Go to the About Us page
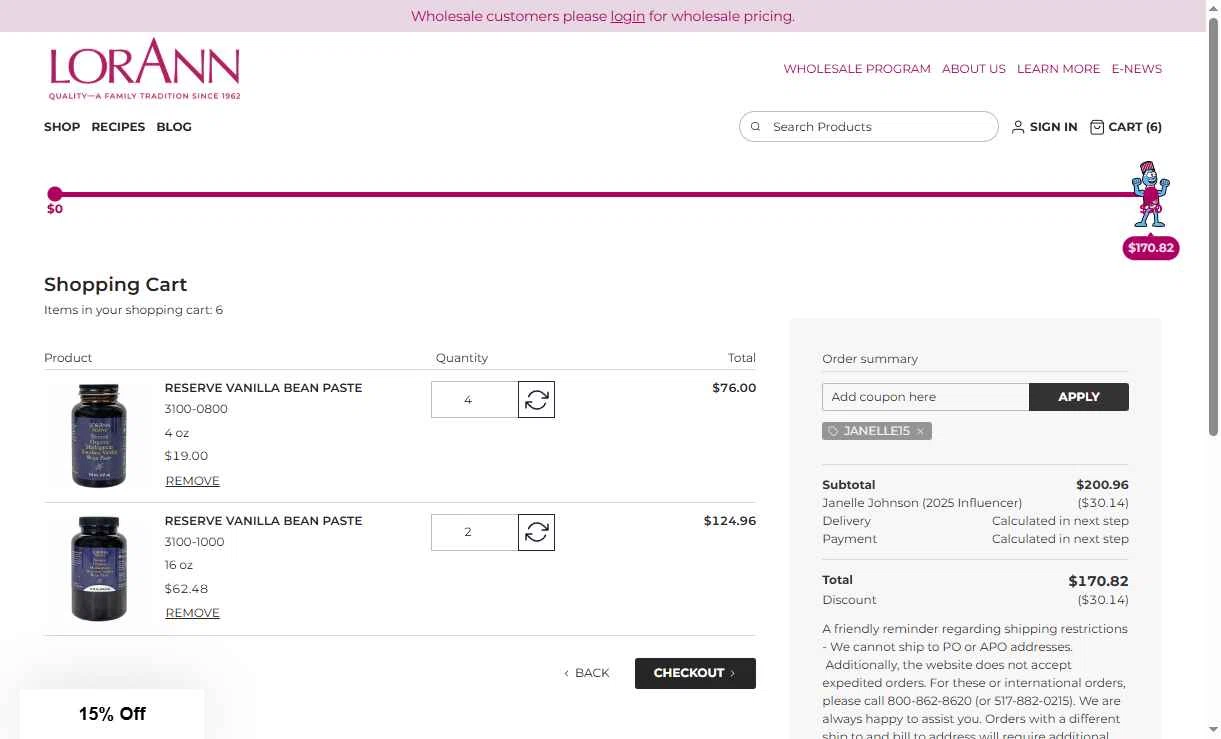 974,69
